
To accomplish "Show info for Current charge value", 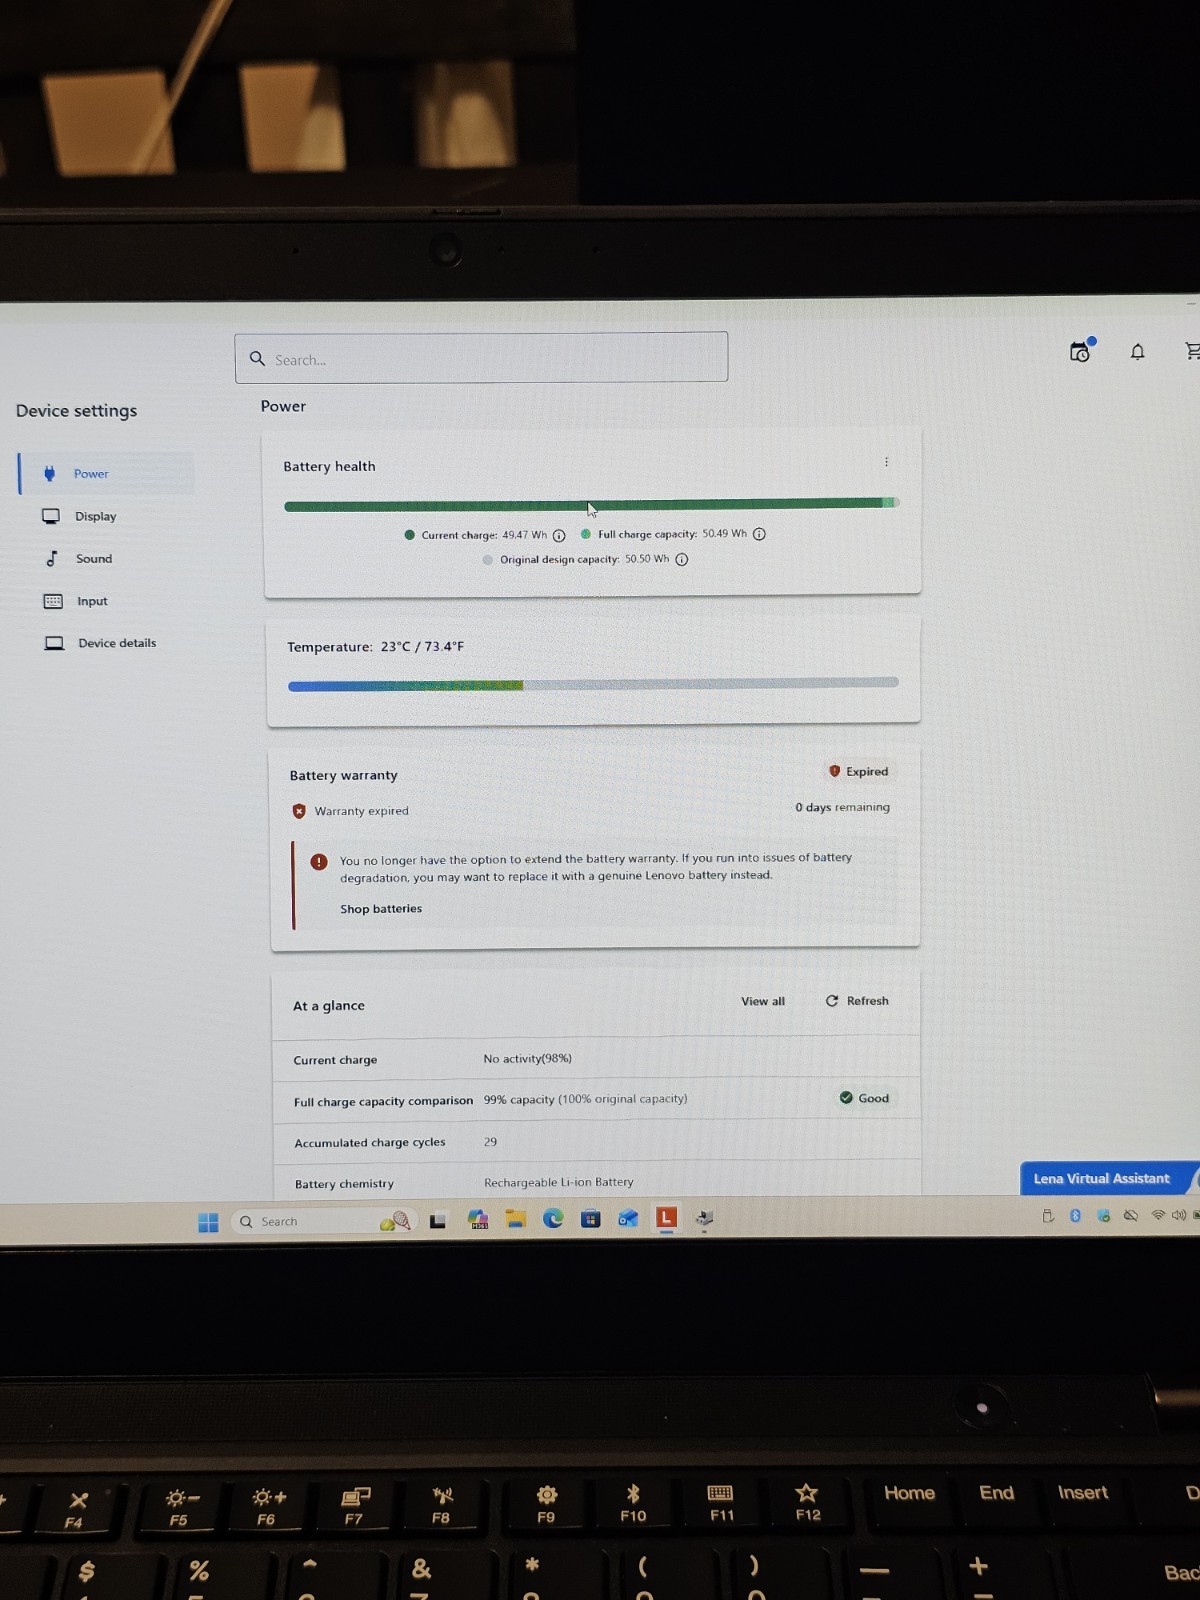I will click(559, 535).
